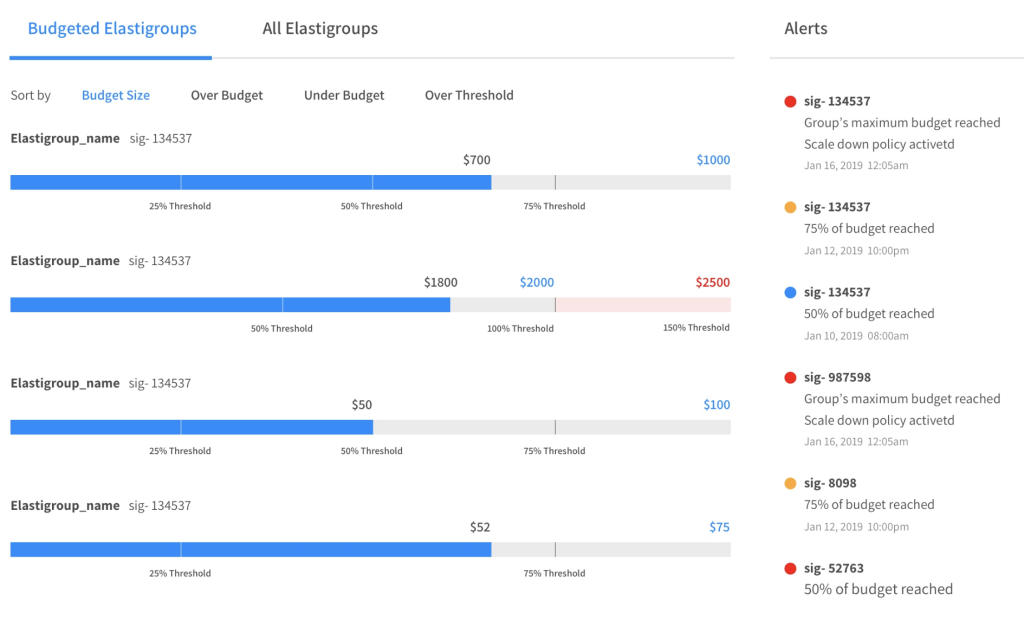Click the 100% Threshold marker label
This screenshot has height=620, width=1024.
coord(520,329)
